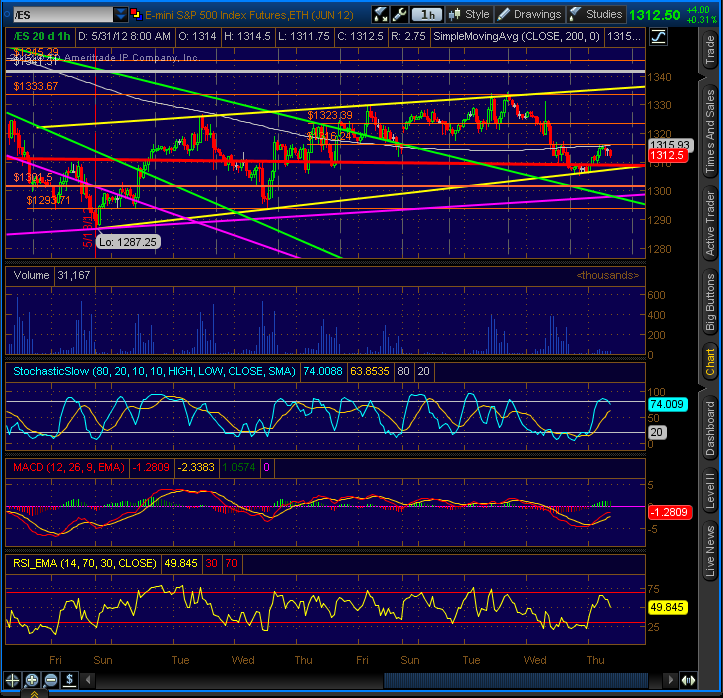Click the symbol link color-squares icon
Screen dimensions: 723x698
[x=136, y=15]
